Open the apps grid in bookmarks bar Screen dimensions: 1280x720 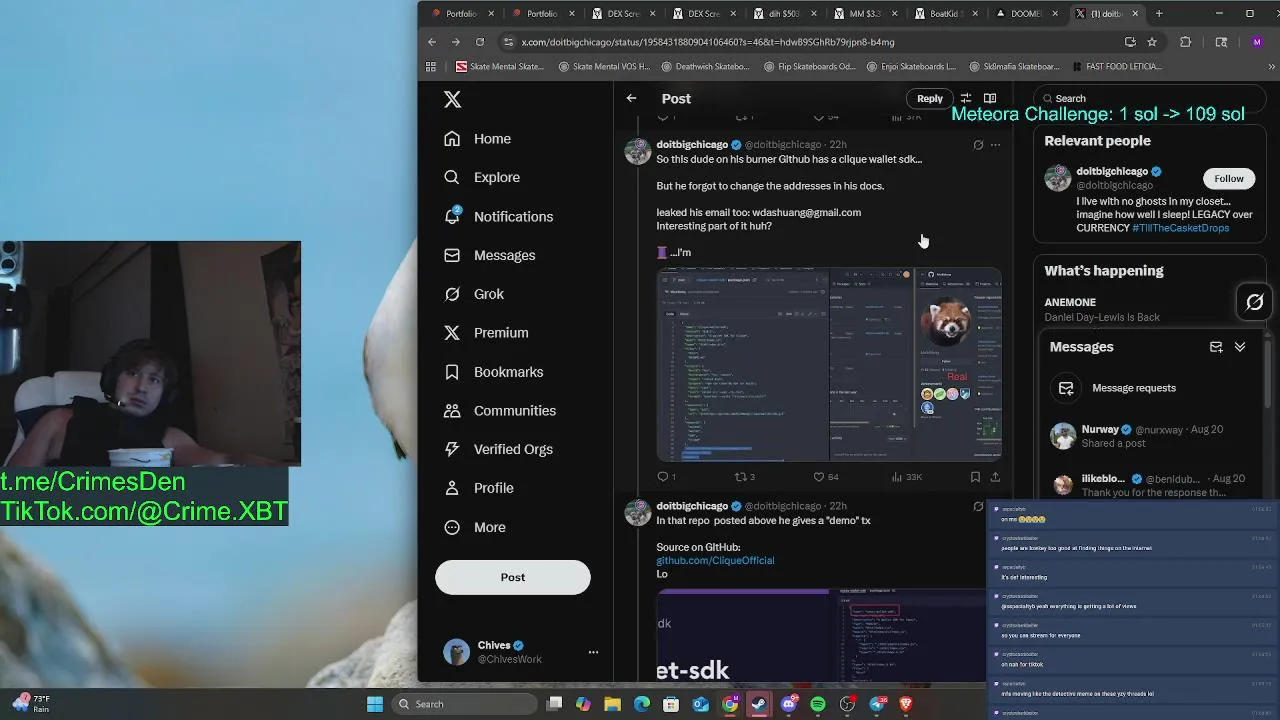[431, 67]
